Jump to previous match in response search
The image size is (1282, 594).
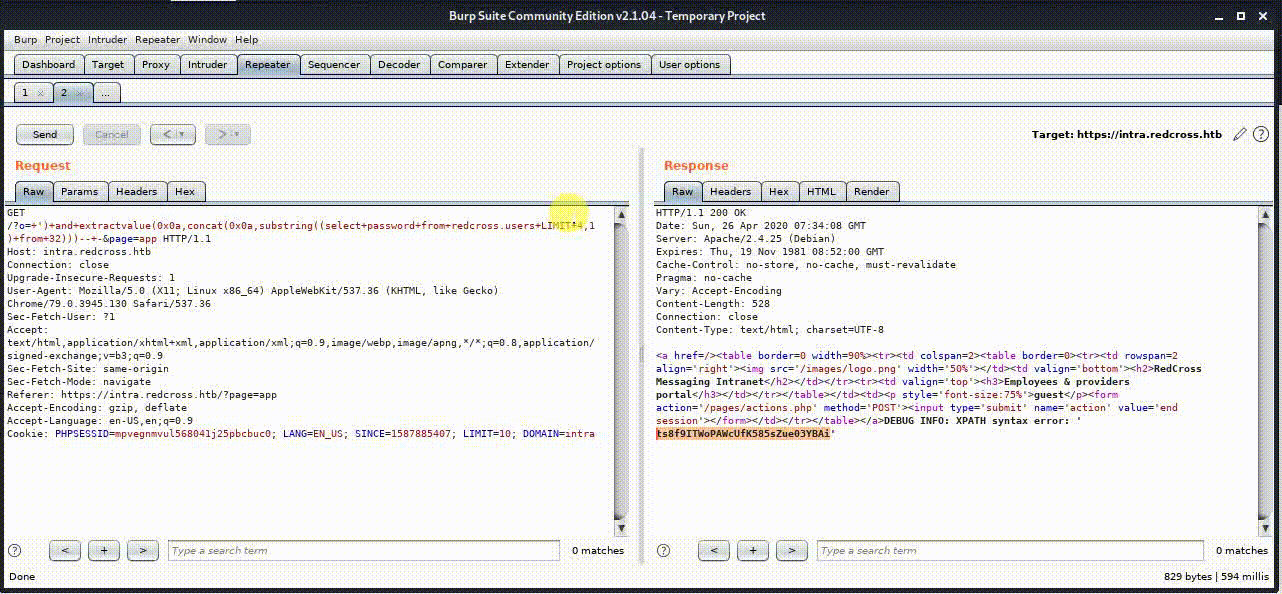coord(713,550)
